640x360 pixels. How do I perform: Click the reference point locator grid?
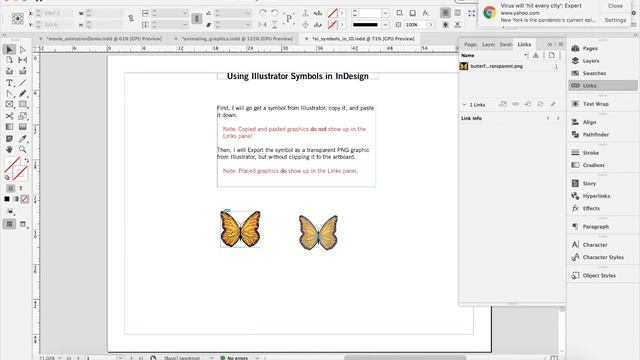[x=18, y=18]
